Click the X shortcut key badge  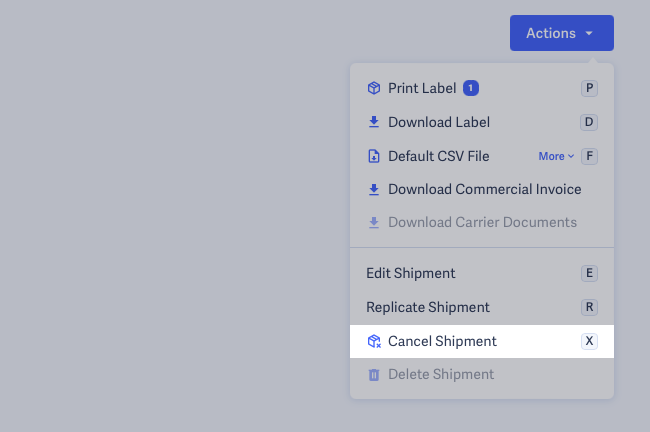tap(589, 341)
